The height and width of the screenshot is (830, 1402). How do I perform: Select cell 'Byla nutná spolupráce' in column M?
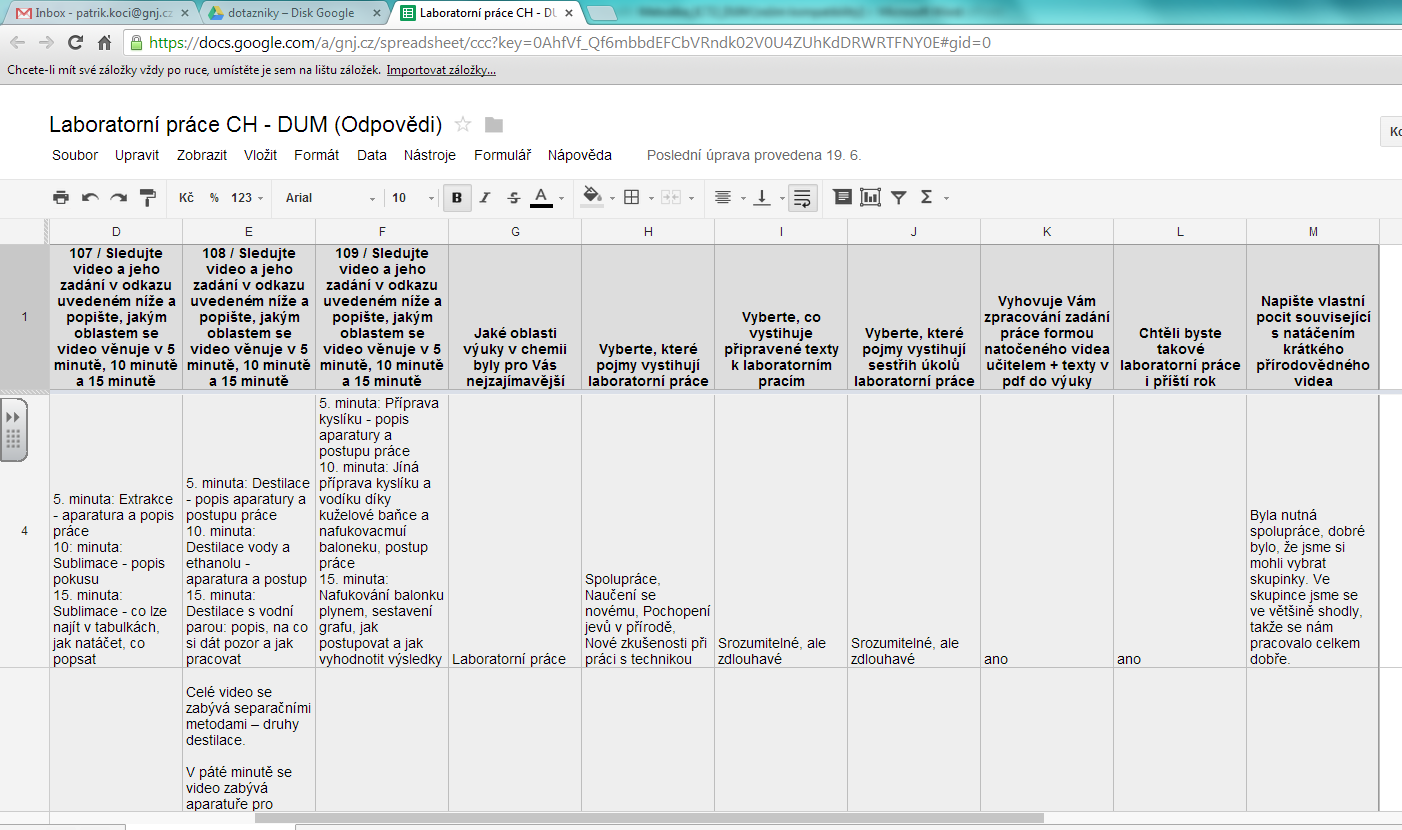(x=1313, y=530)
